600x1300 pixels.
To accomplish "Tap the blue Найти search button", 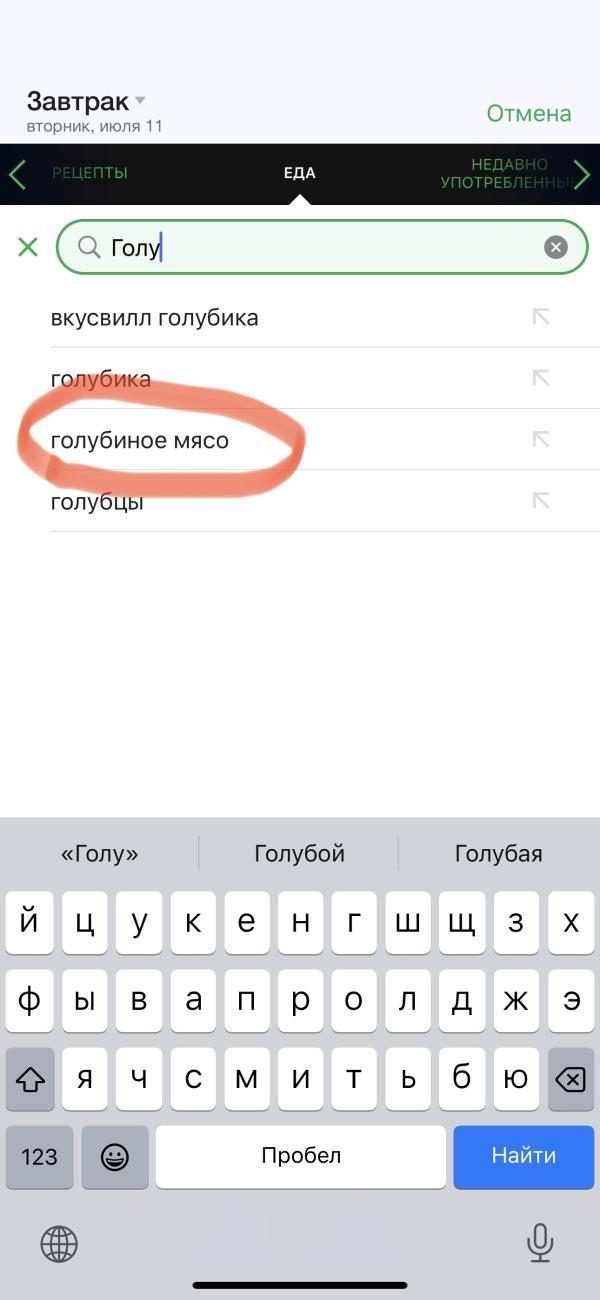I will pos(524,1156).
